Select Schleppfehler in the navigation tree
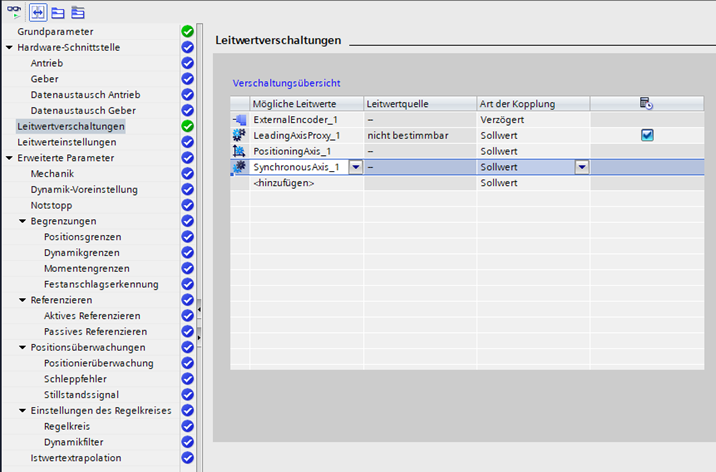Screen dimensions: 716x472 click(75, 379)
